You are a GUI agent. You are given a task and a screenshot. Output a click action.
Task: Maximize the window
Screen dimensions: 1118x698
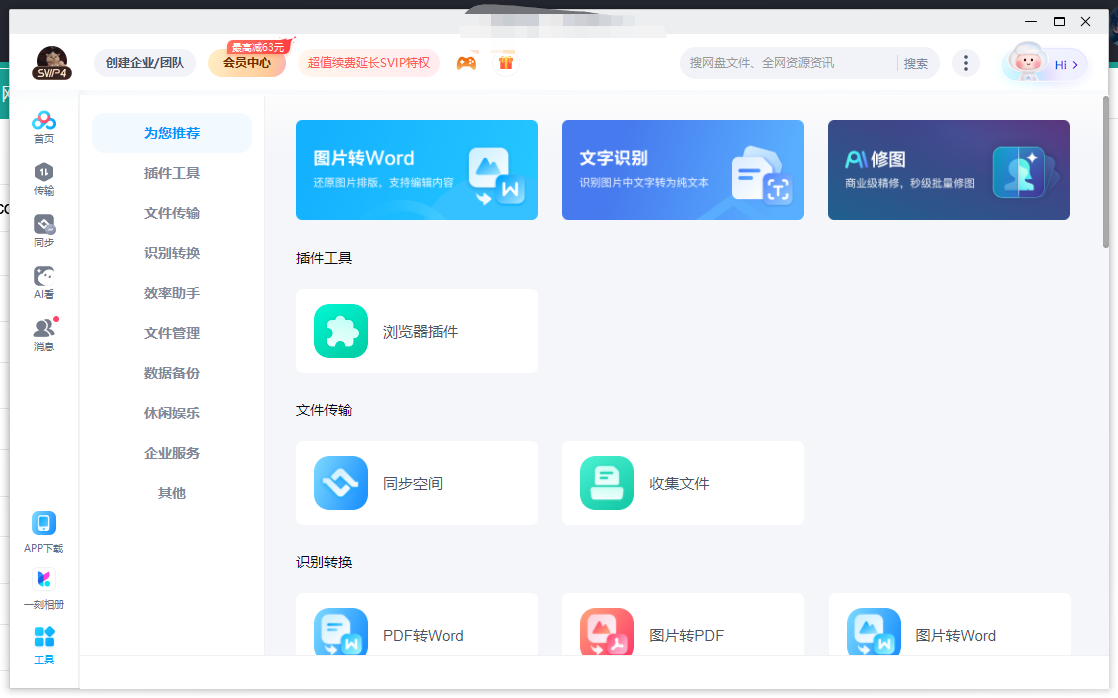1059,21
